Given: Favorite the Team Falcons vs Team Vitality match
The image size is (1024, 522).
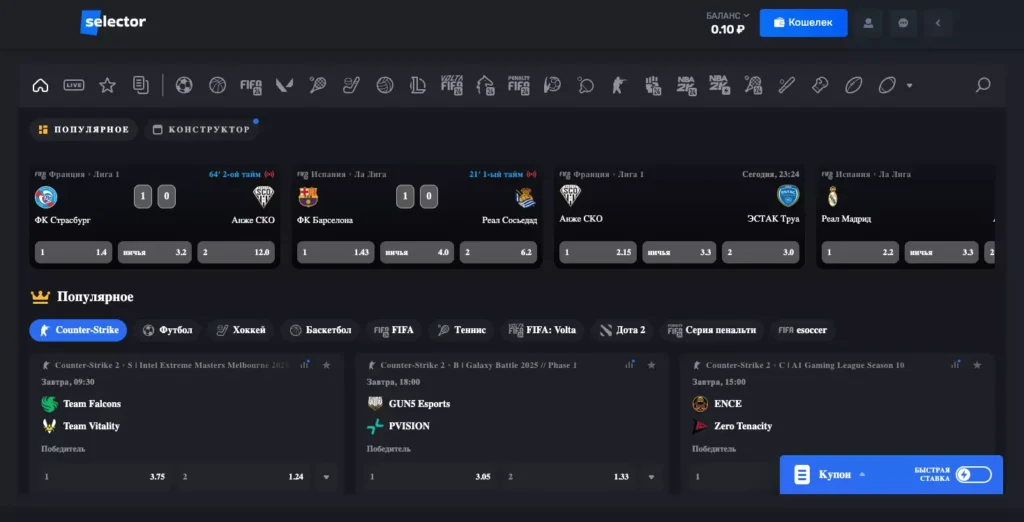Looking at the screenshot, I should click(x=326, y=365).
